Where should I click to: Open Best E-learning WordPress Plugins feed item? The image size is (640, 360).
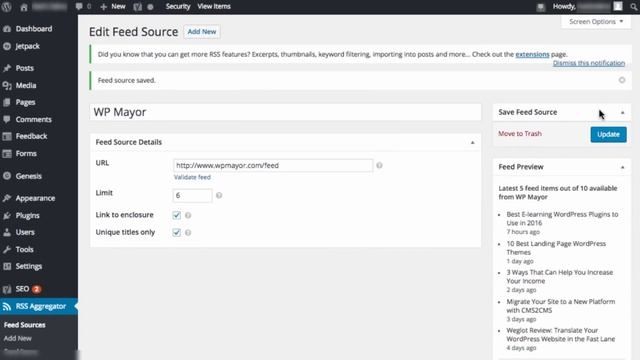(x=562, y=218)
